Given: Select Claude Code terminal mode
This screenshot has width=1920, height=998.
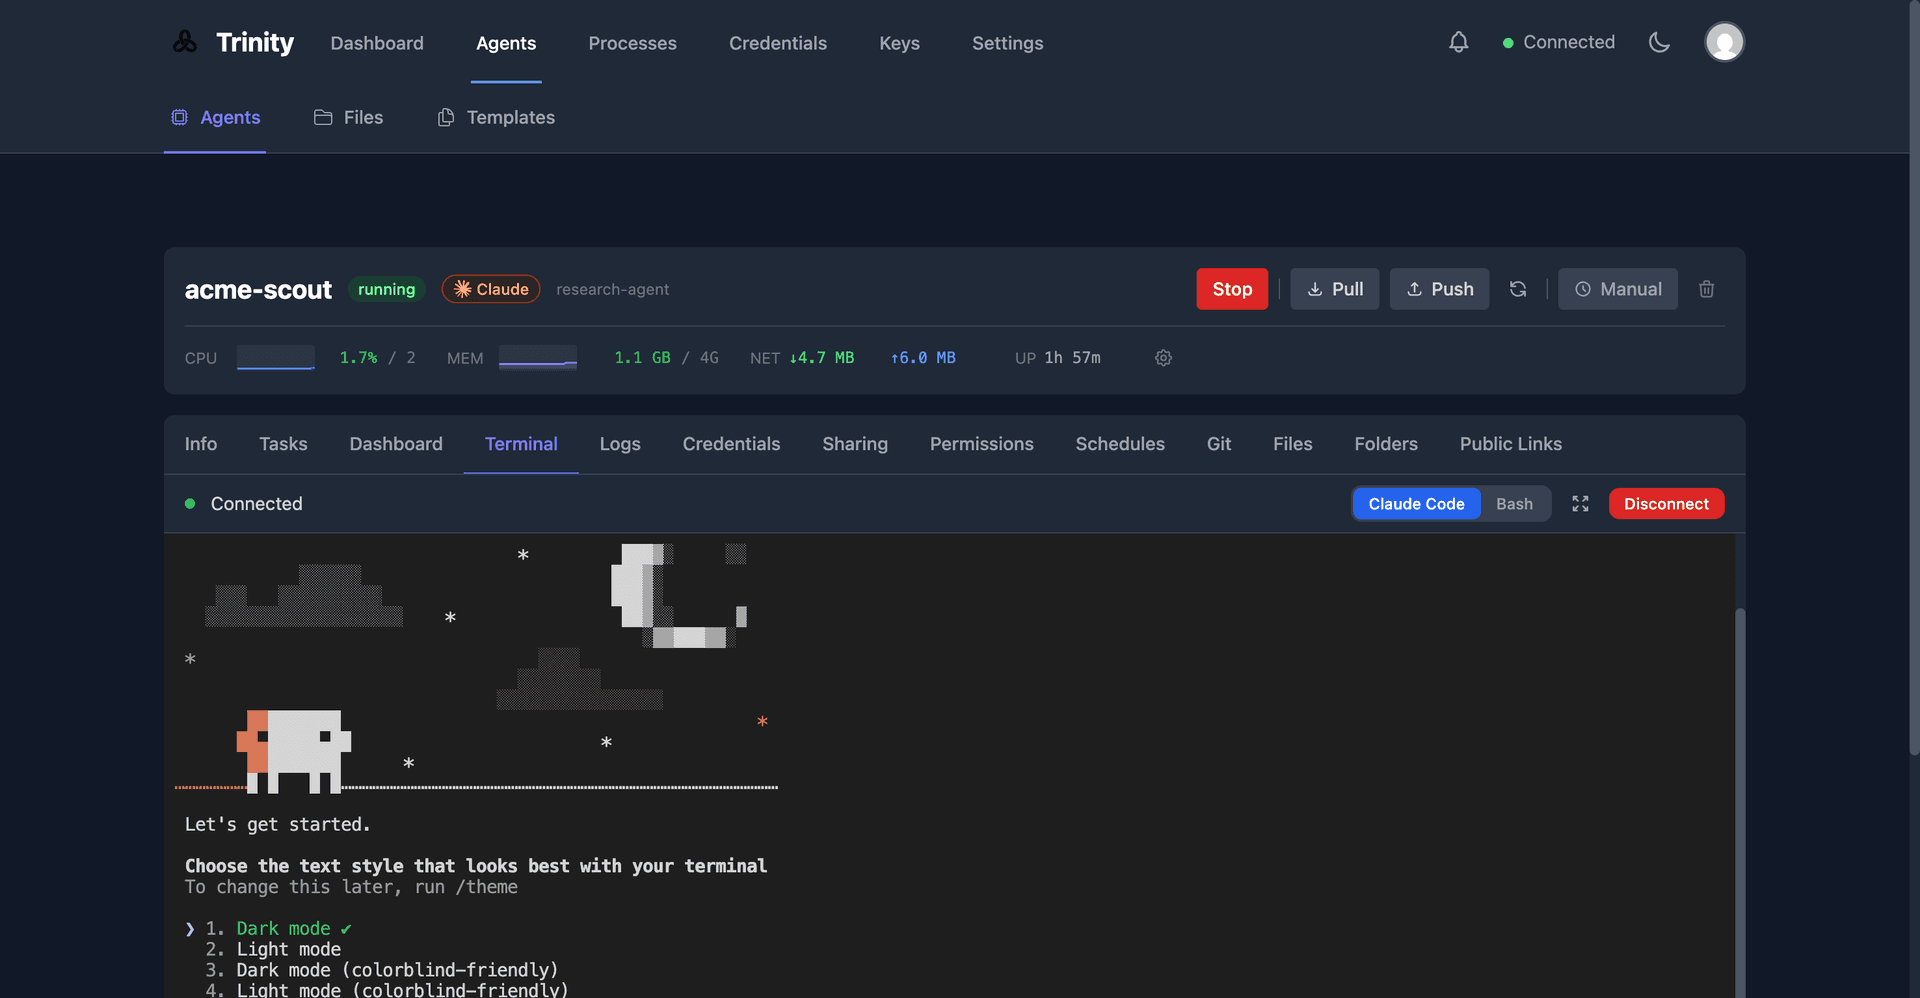Looking at the screenshot, I should (1416, 503).
